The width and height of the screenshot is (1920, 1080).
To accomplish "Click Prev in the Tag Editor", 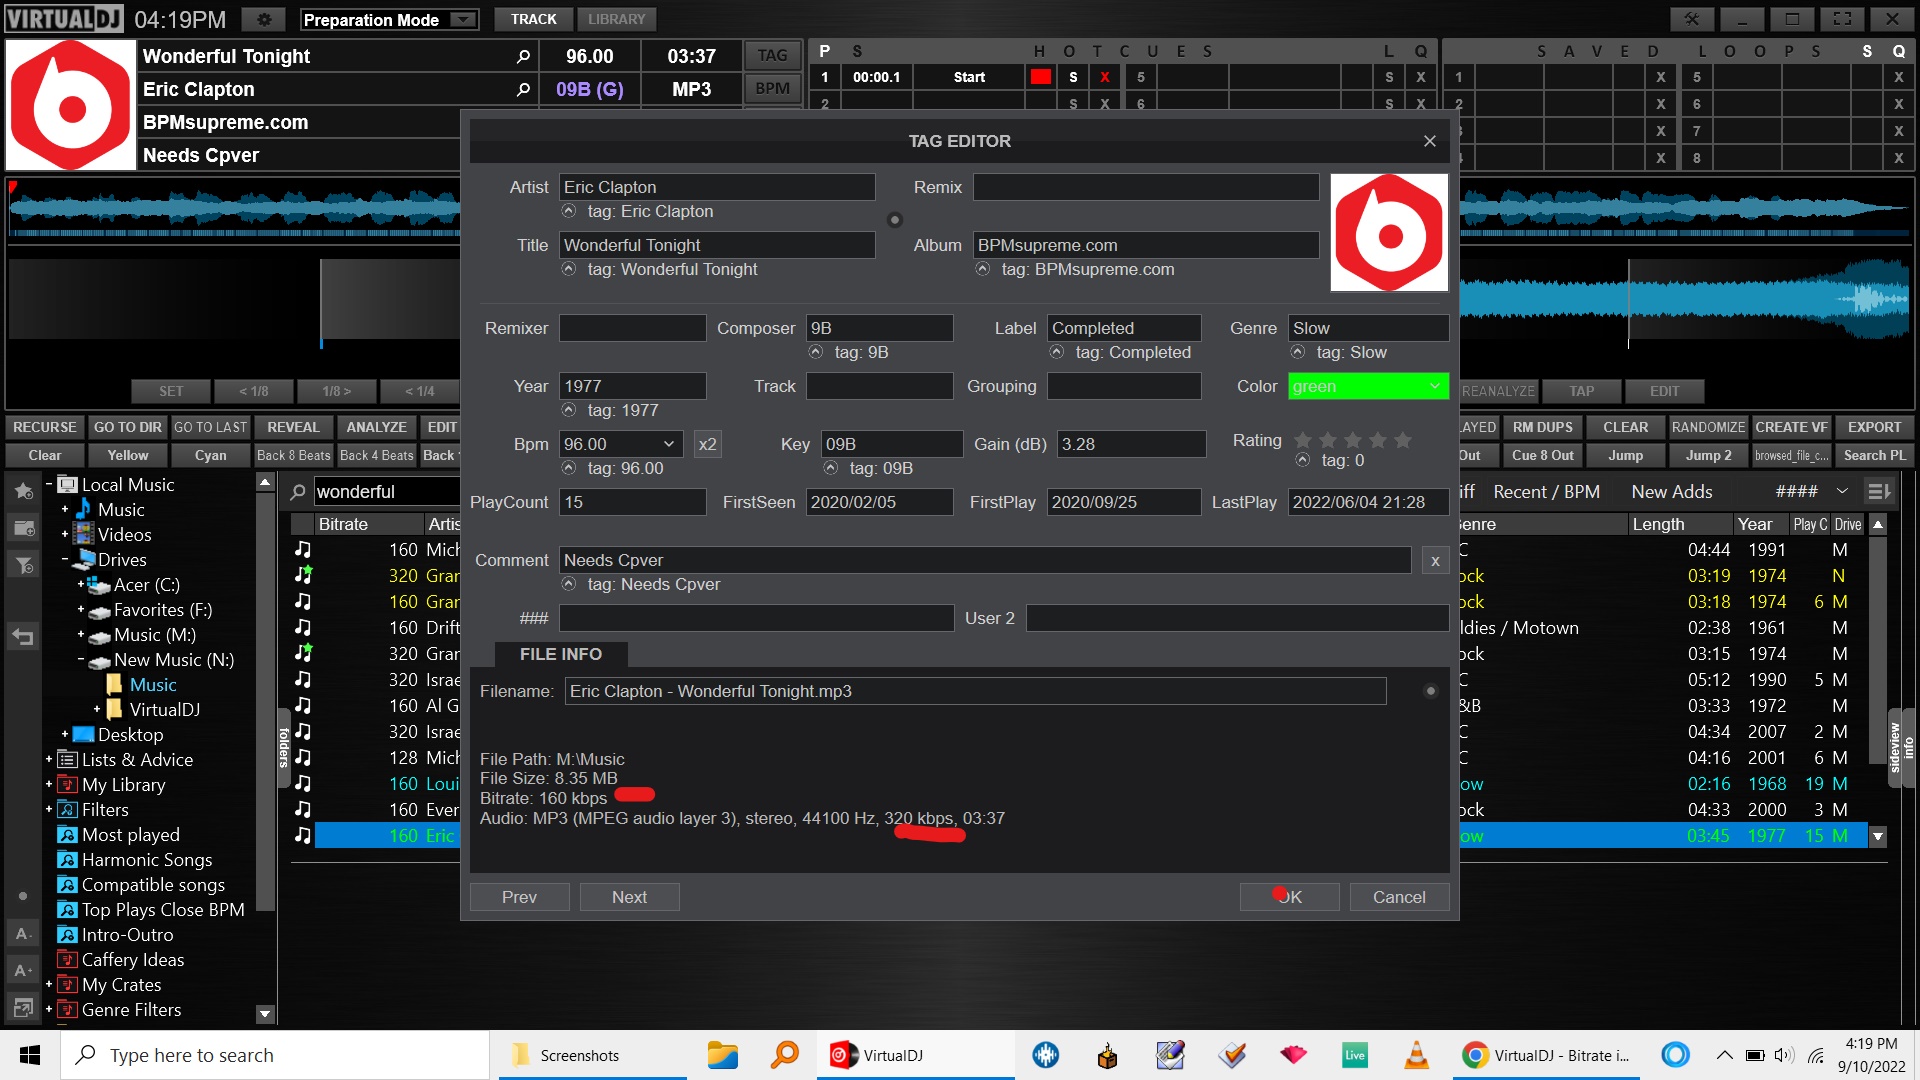I will pos(519,897).
